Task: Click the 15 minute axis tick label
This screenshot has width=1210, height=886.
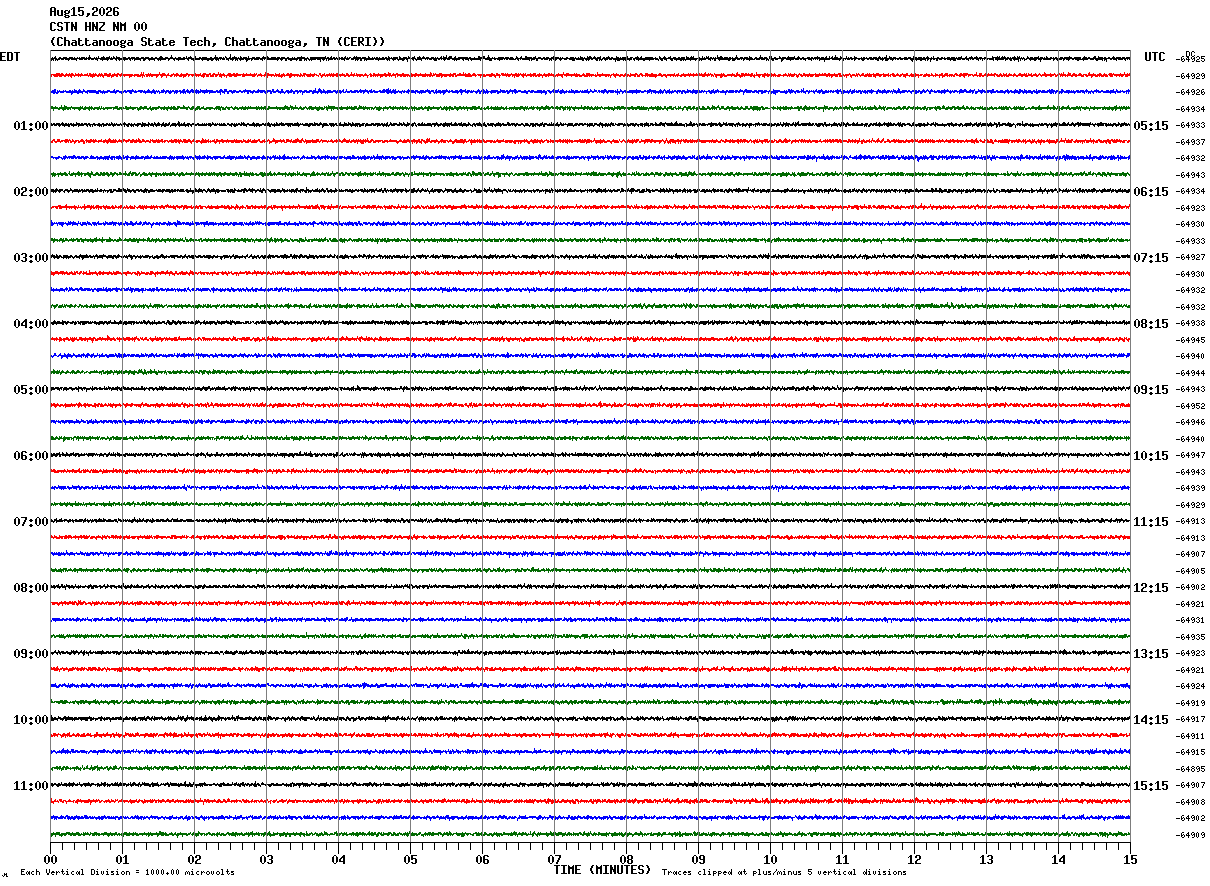Action: 1130,859
